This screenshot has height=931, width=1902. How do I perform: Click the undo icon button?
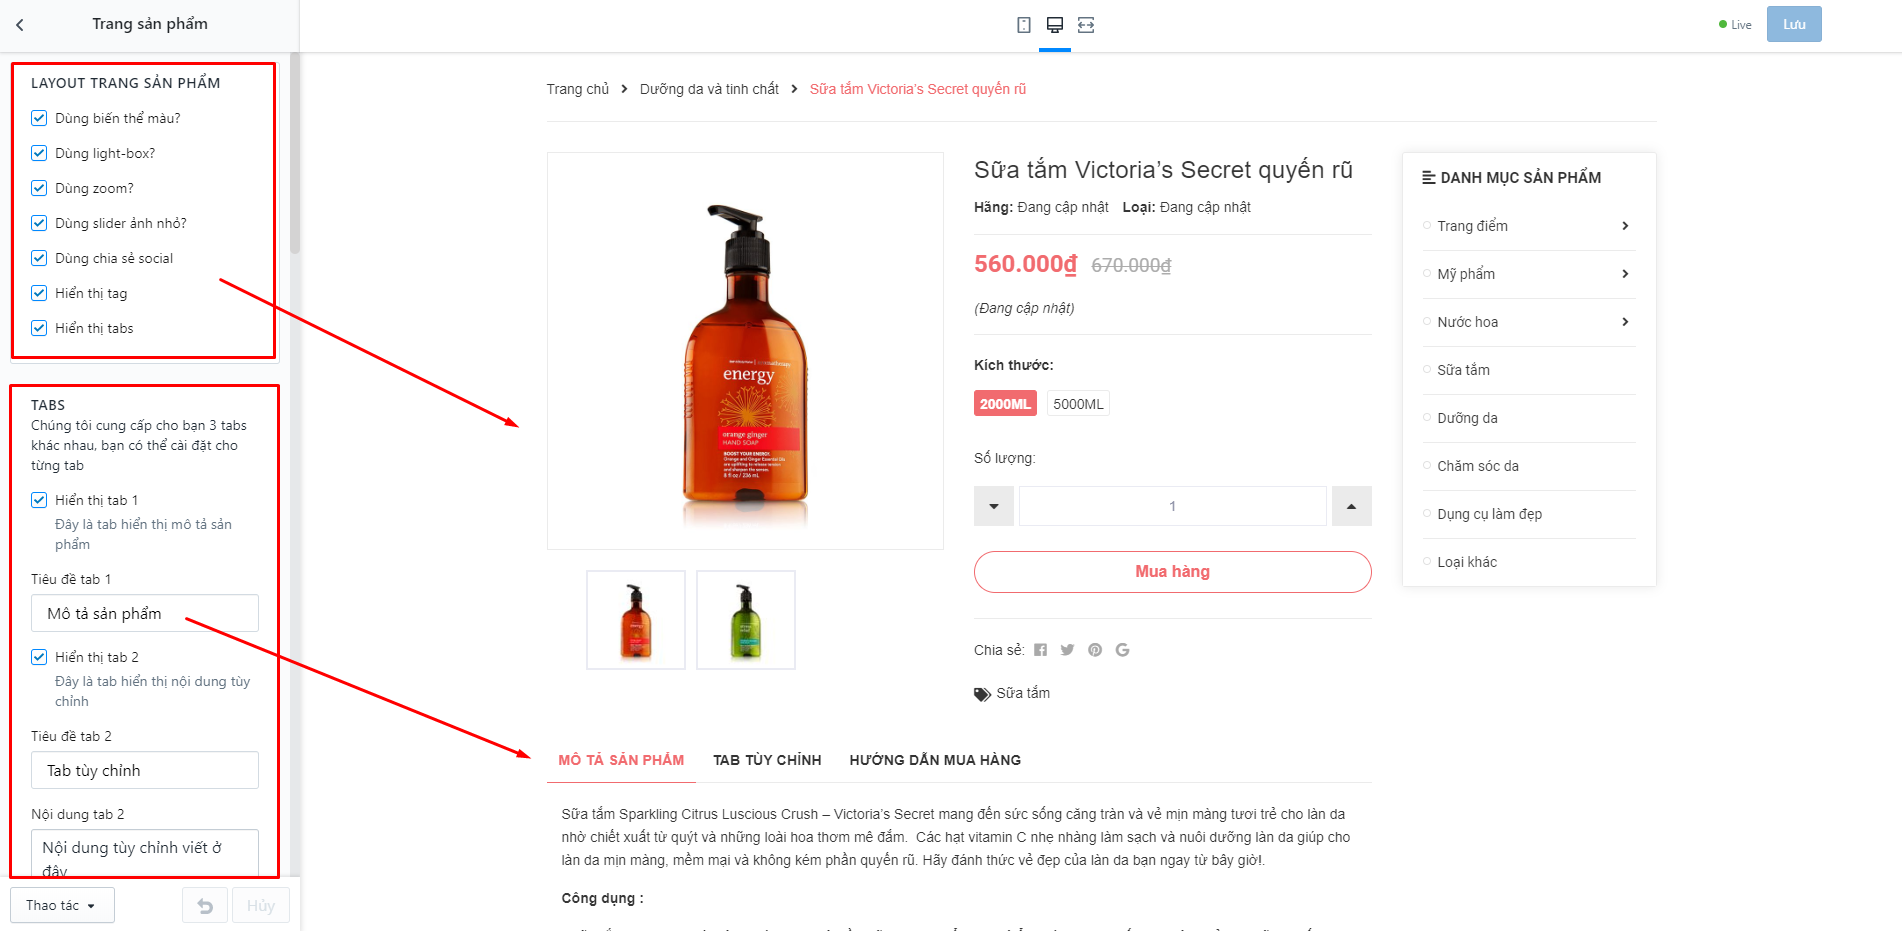(x=205, y=906)
